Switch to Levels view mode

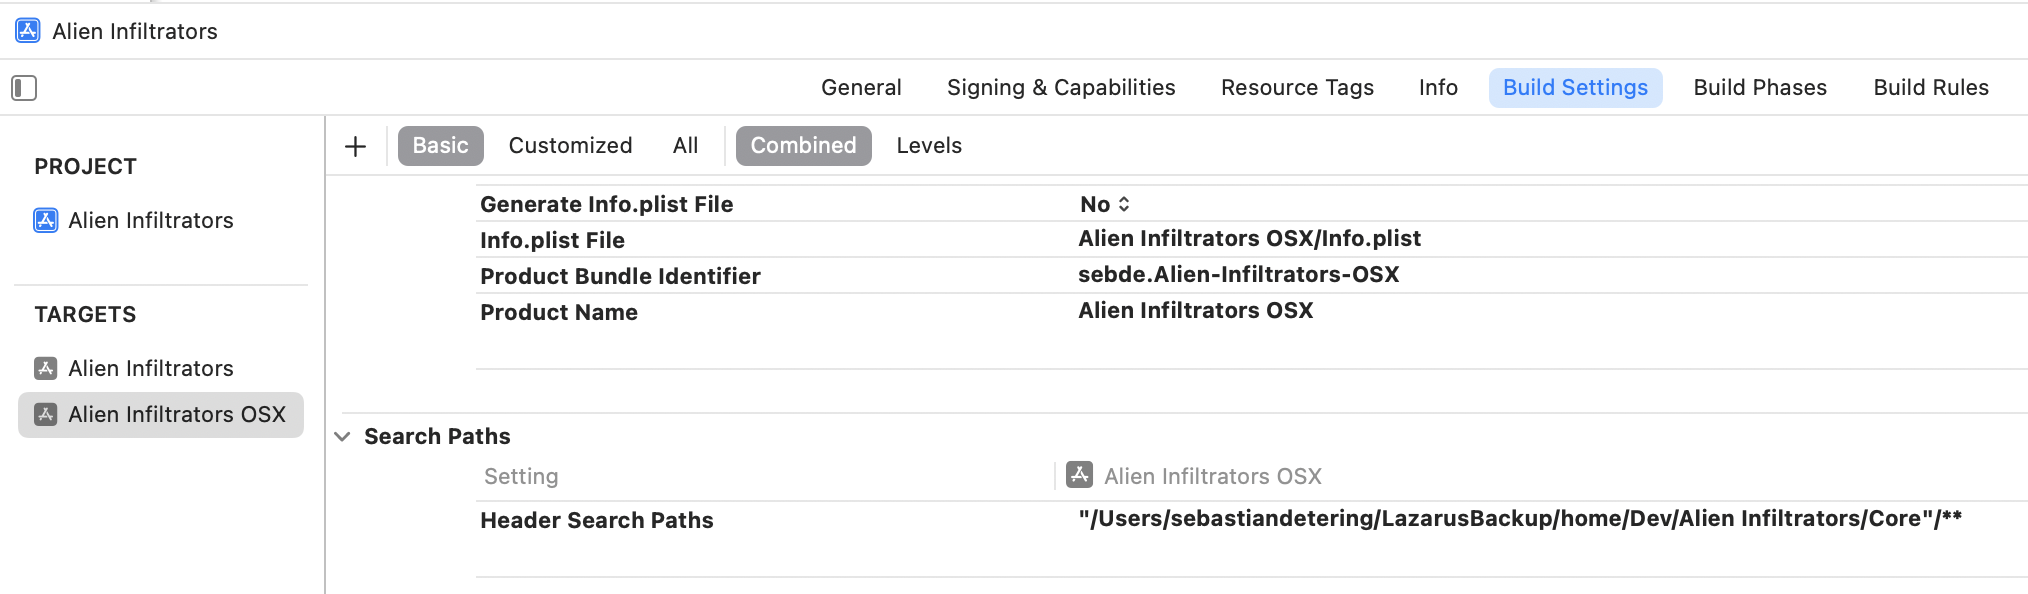pyautogui.click(x=928, y=146)
